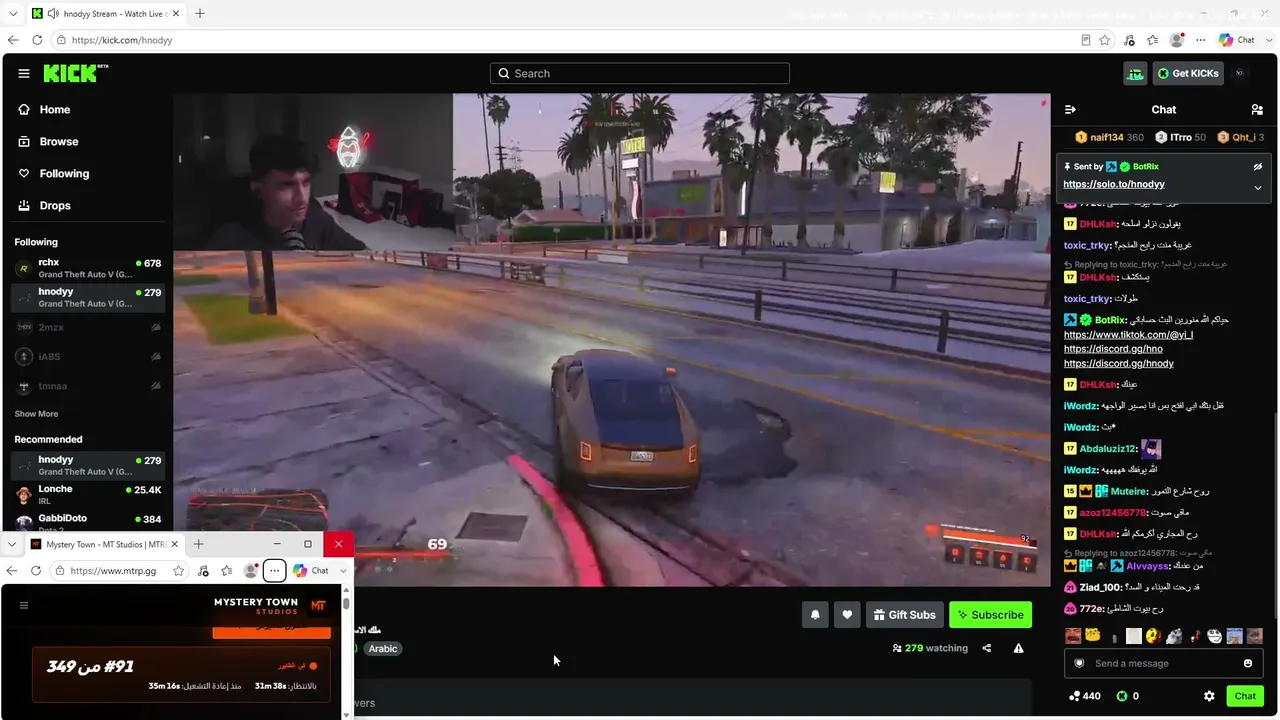Share the stream via share icon
1280x720 pixels.
click(x=987, y=648)
